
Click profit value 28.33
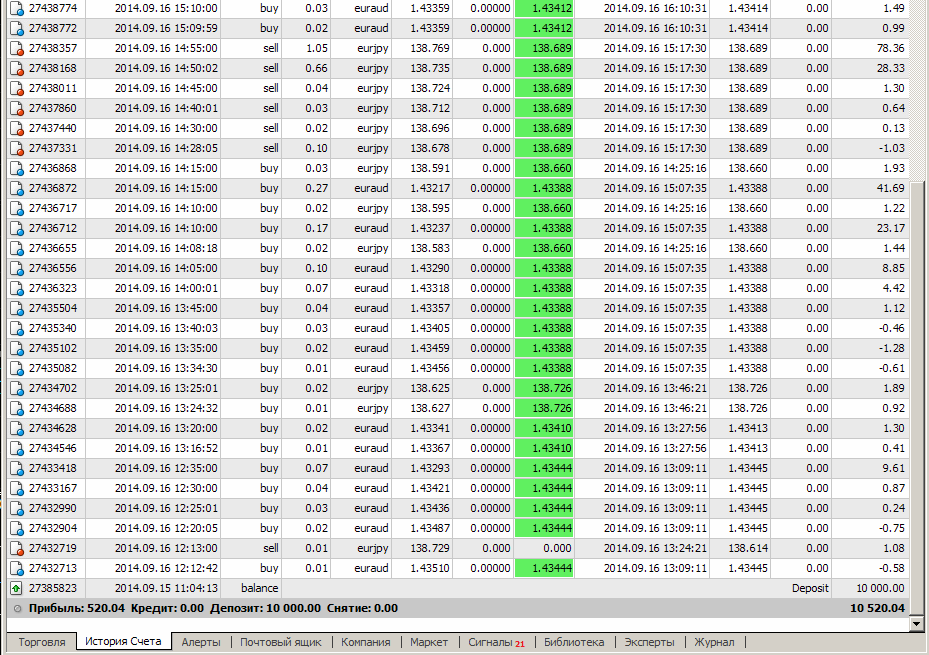(890, 68)
